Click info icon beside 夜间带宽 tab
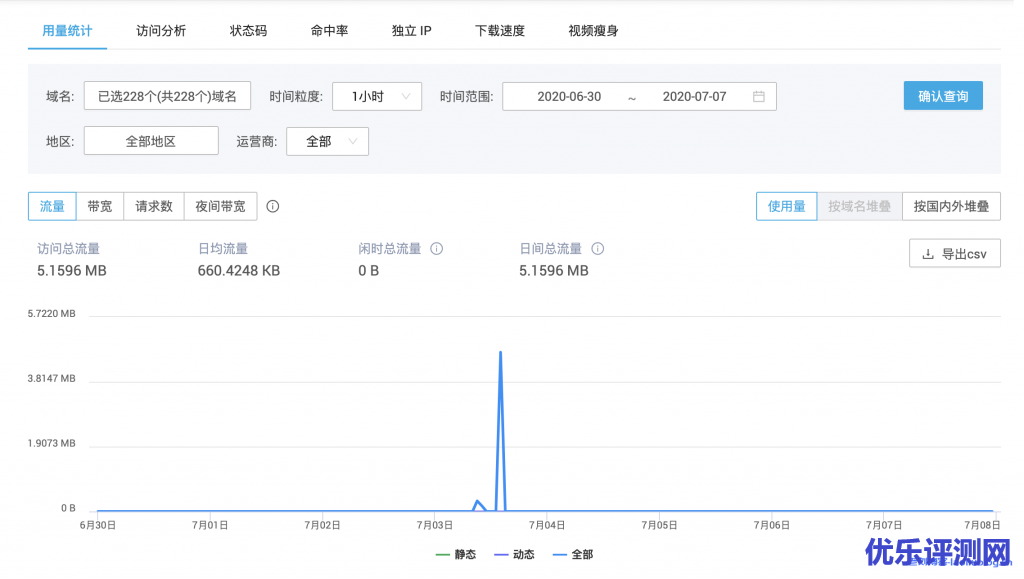The height and width of the screenshot is (579, 1024). pyautogui.click(x=273, y=207)
